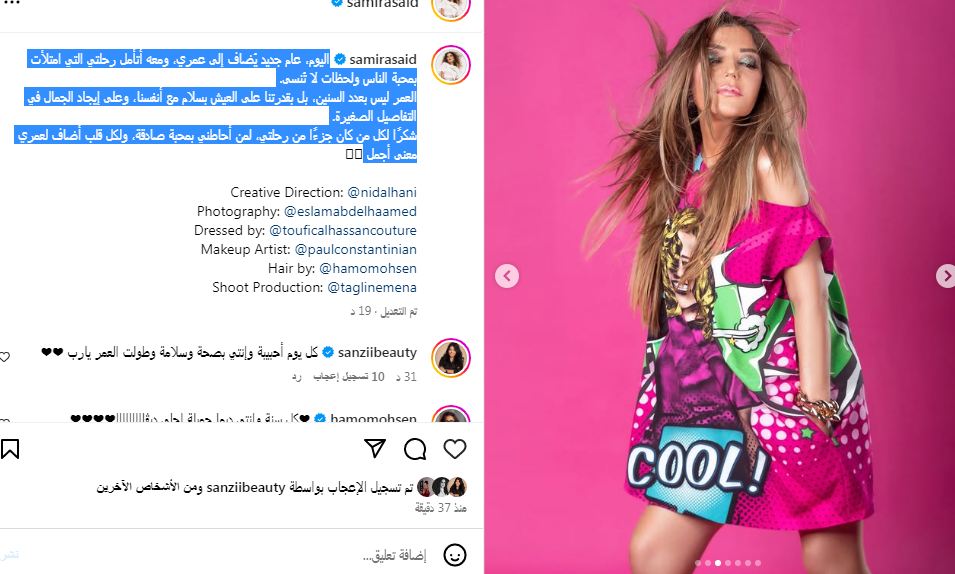
Task: Open the @taglinemena production link
Action: coord(372,287)
